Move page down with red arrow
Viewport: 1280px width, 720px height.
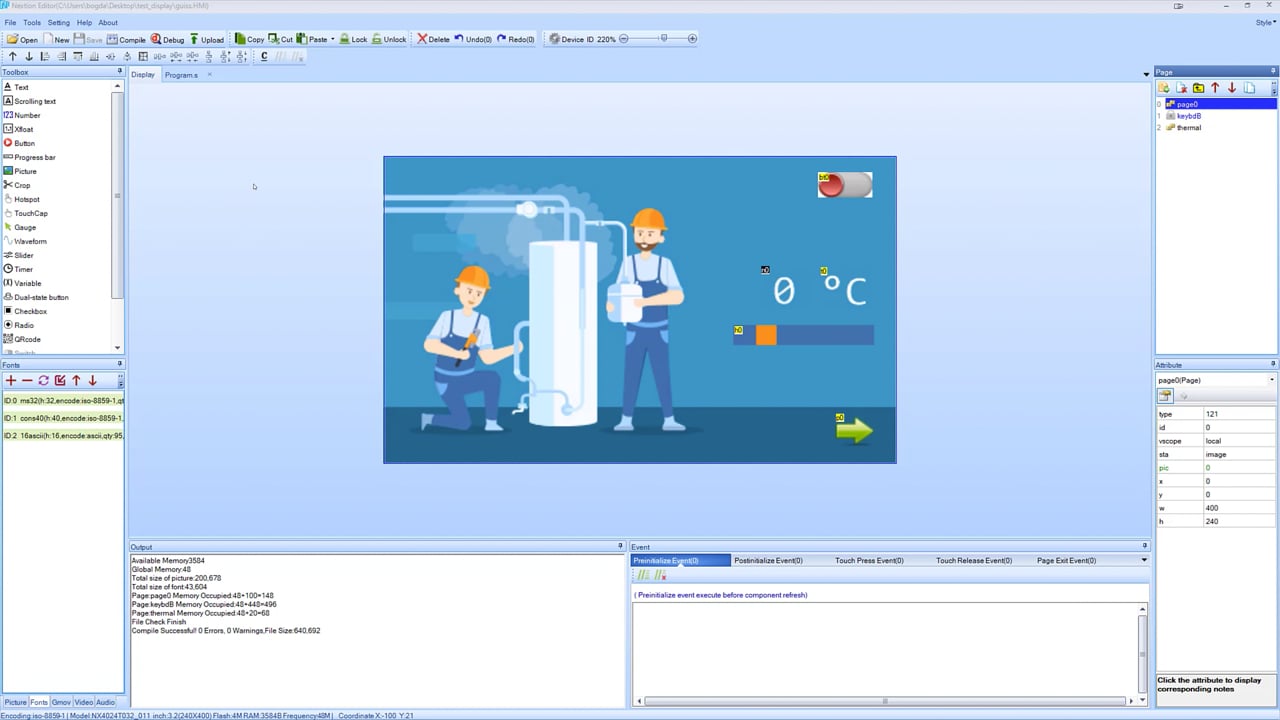[x=1232, y=88]
